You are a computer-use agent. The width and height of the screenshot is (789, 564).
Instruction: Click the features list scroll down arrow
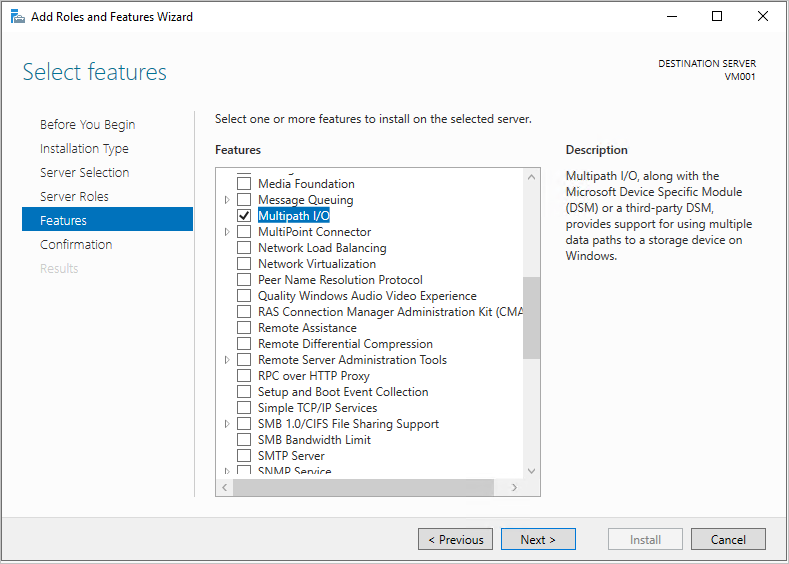(x=531, y=471)
